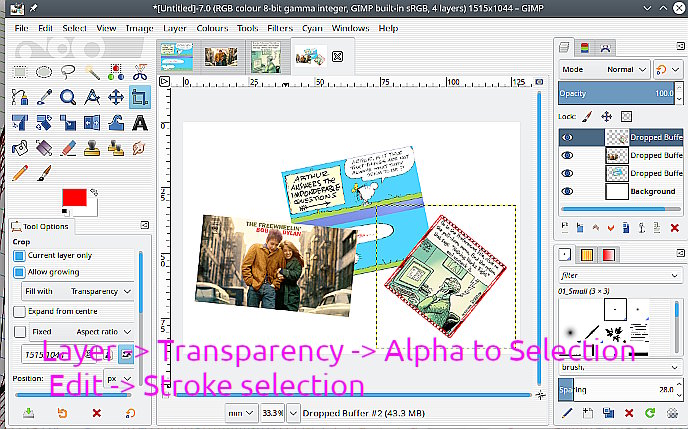Open the Filters menu
This screenshot has width=688, height=429.
coord(280,29)
